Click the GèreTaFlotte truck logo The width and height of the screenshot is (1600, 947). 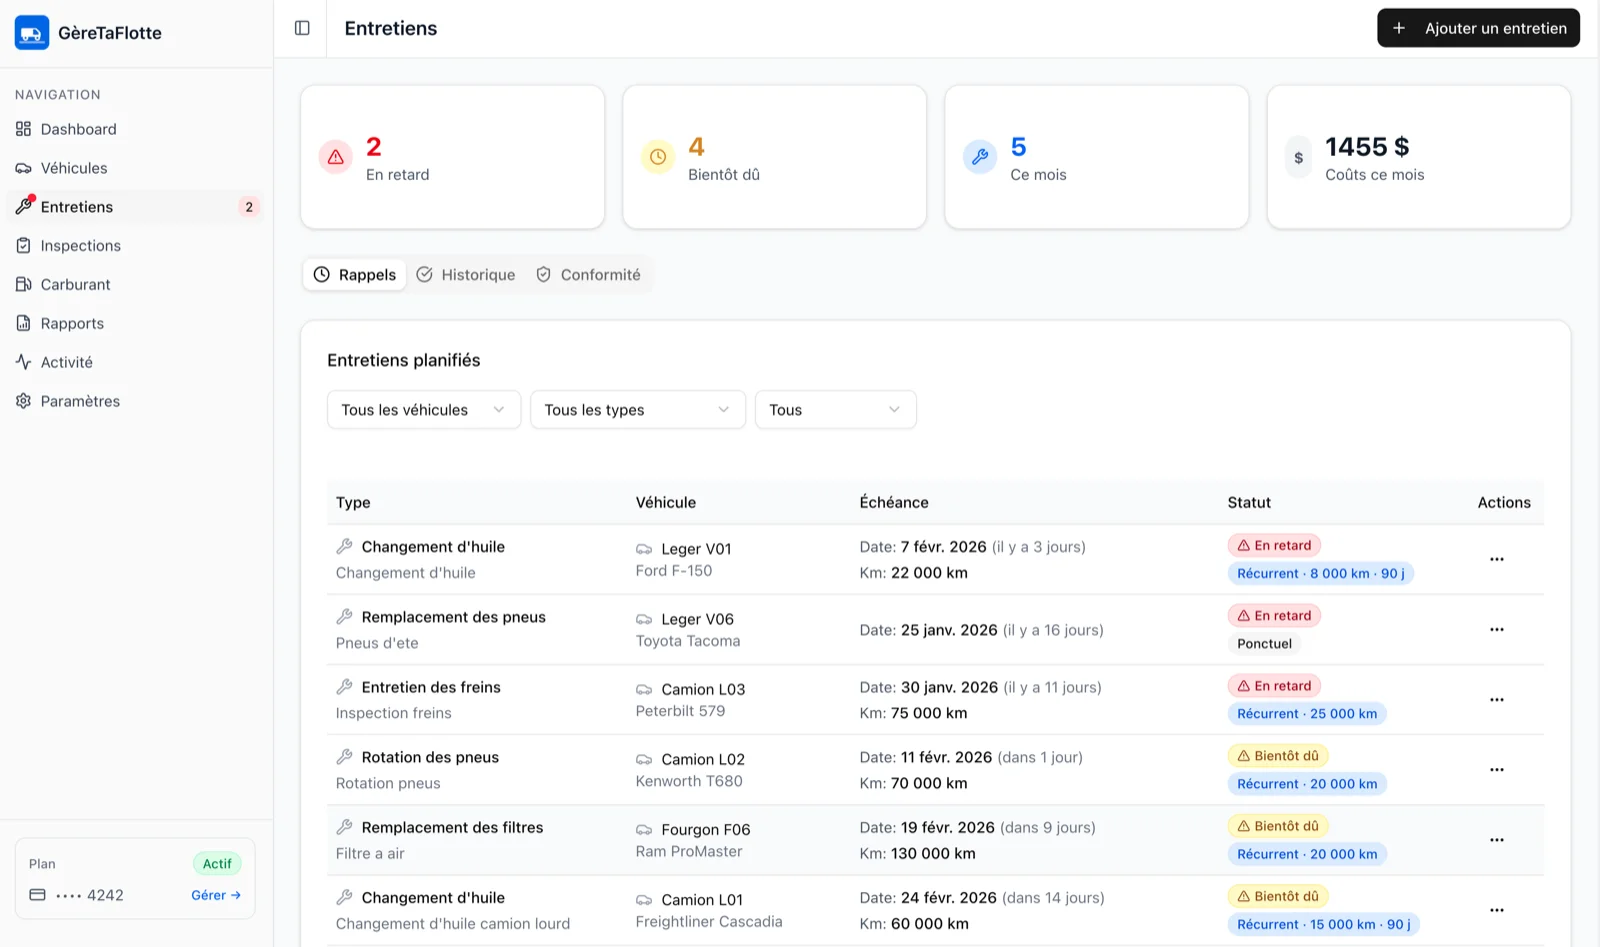(x=32, y=33)
